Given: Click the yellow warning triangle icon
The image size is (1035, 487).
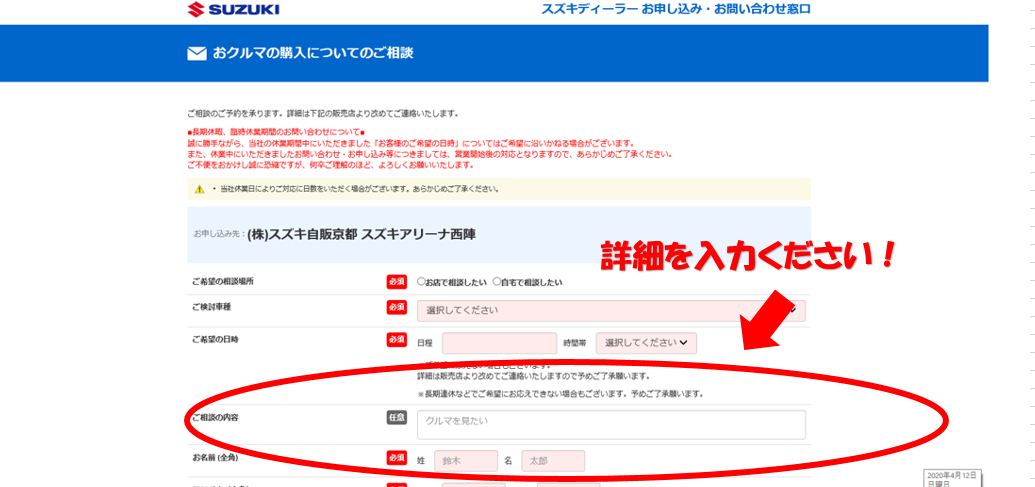Looking at the screenshot, I should pos(199,189).
